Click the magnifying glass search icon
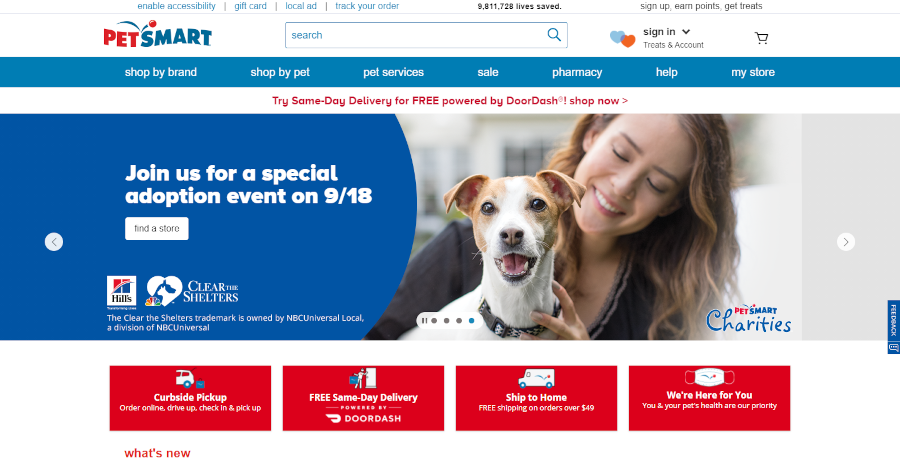The width and height of the screenshot is (900, 458). click(554, 34)
